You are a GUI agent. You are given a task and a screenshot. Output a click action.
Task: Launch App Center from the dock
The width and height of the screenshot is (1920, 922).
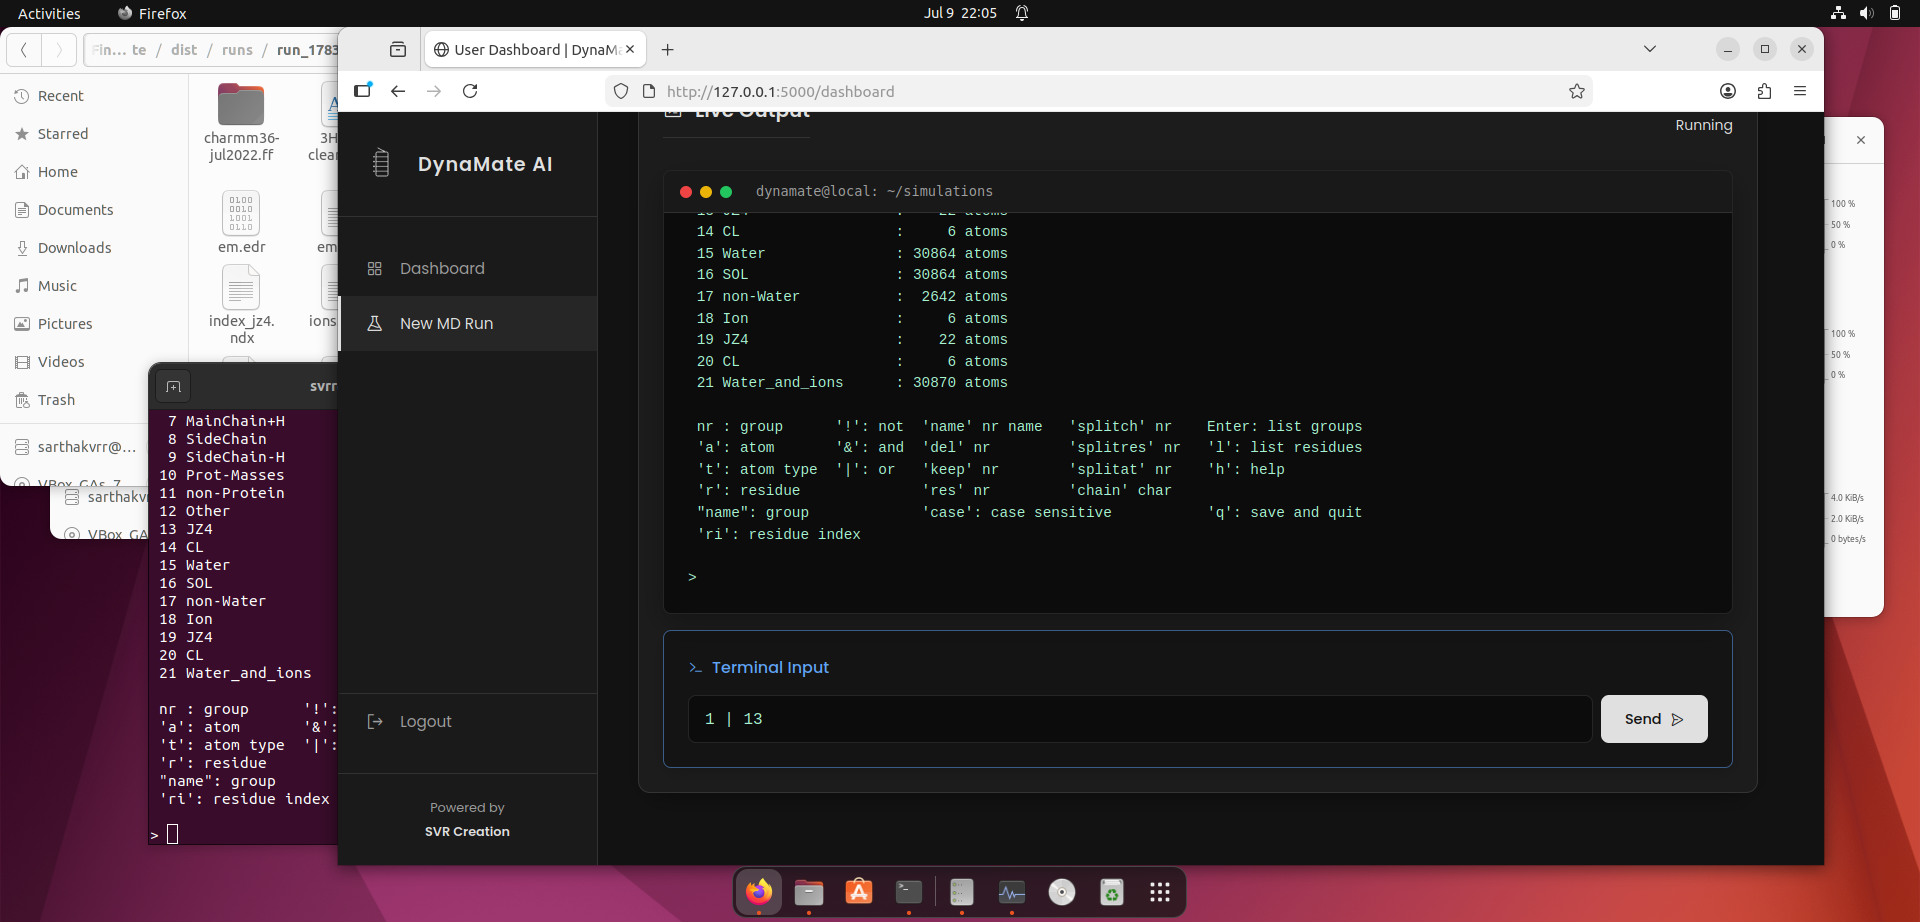[859, 892]
